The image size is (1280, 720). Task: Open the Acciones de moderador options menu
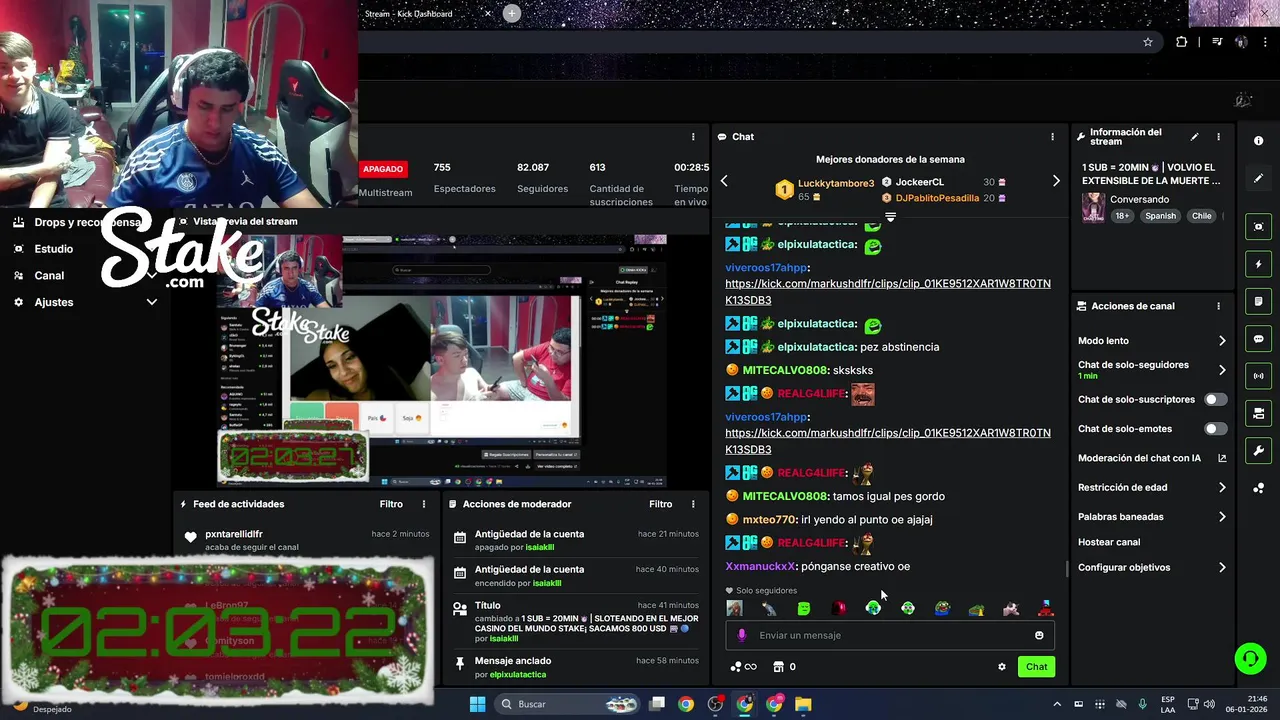[x=693, y=504]
